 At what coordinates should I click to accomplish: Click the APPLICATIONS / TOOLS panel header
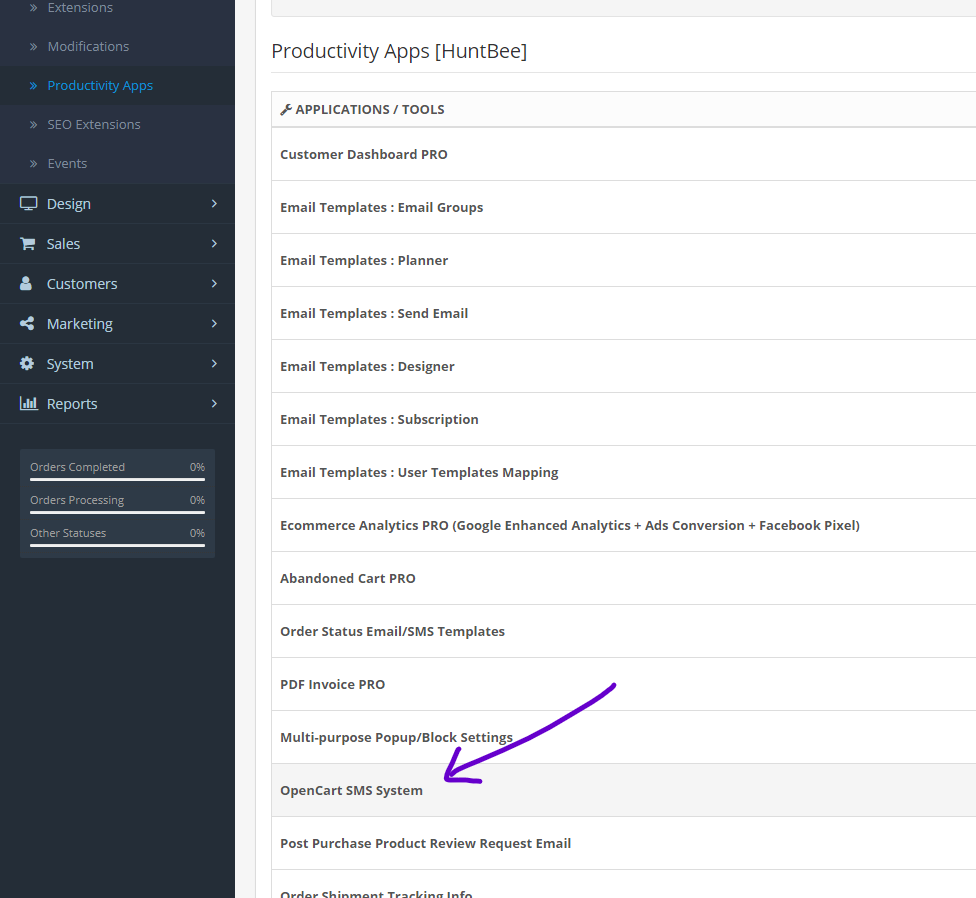624,110
